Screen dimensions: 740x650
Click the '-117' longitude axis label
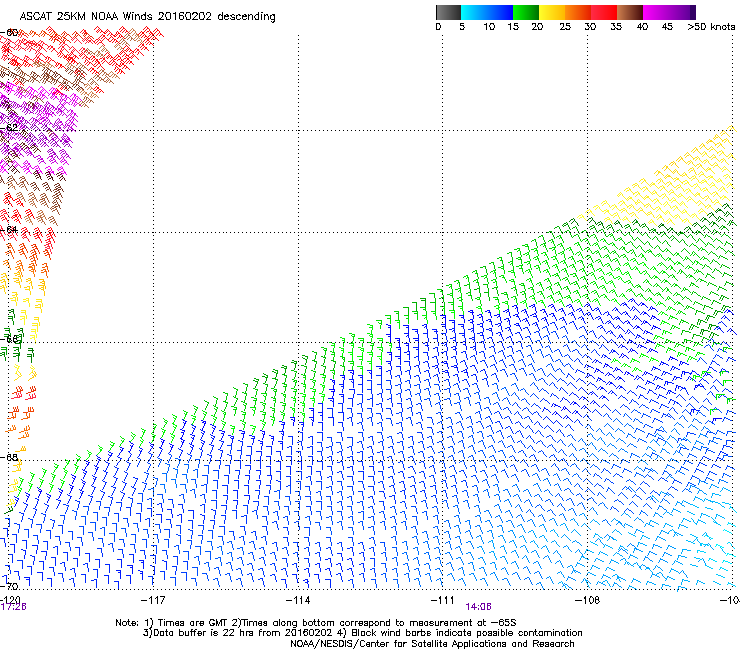click(153, 600)
